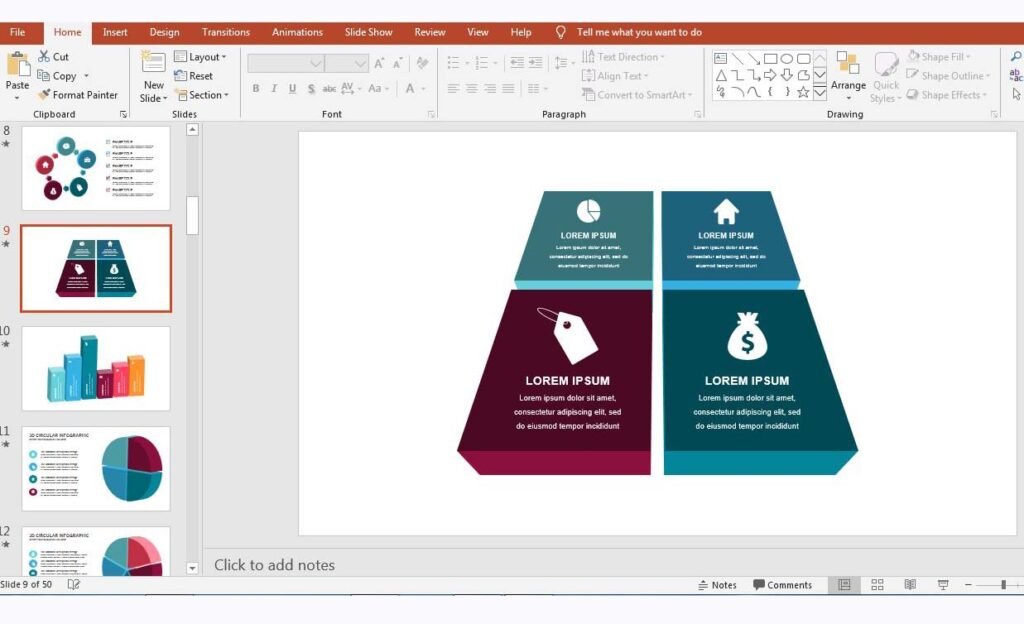Click the New Slide icon

click(x=153, y=63)
